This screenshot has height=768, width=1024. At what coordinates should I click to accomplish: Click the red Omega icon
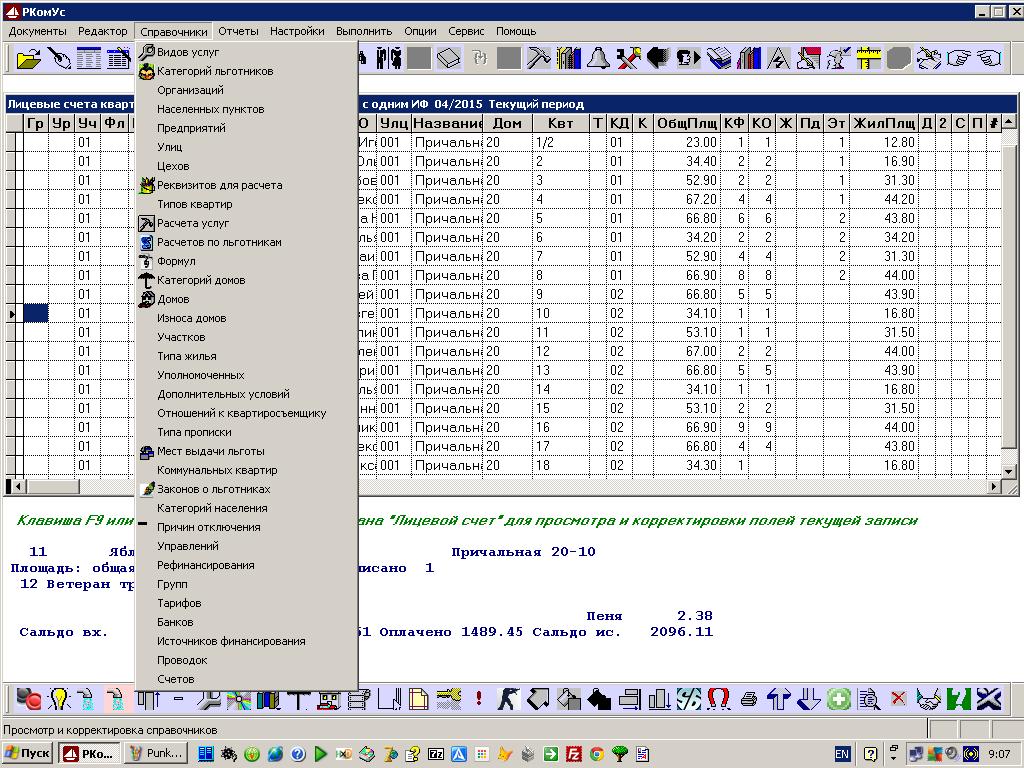pyautogui.click(x=718, y=699)
